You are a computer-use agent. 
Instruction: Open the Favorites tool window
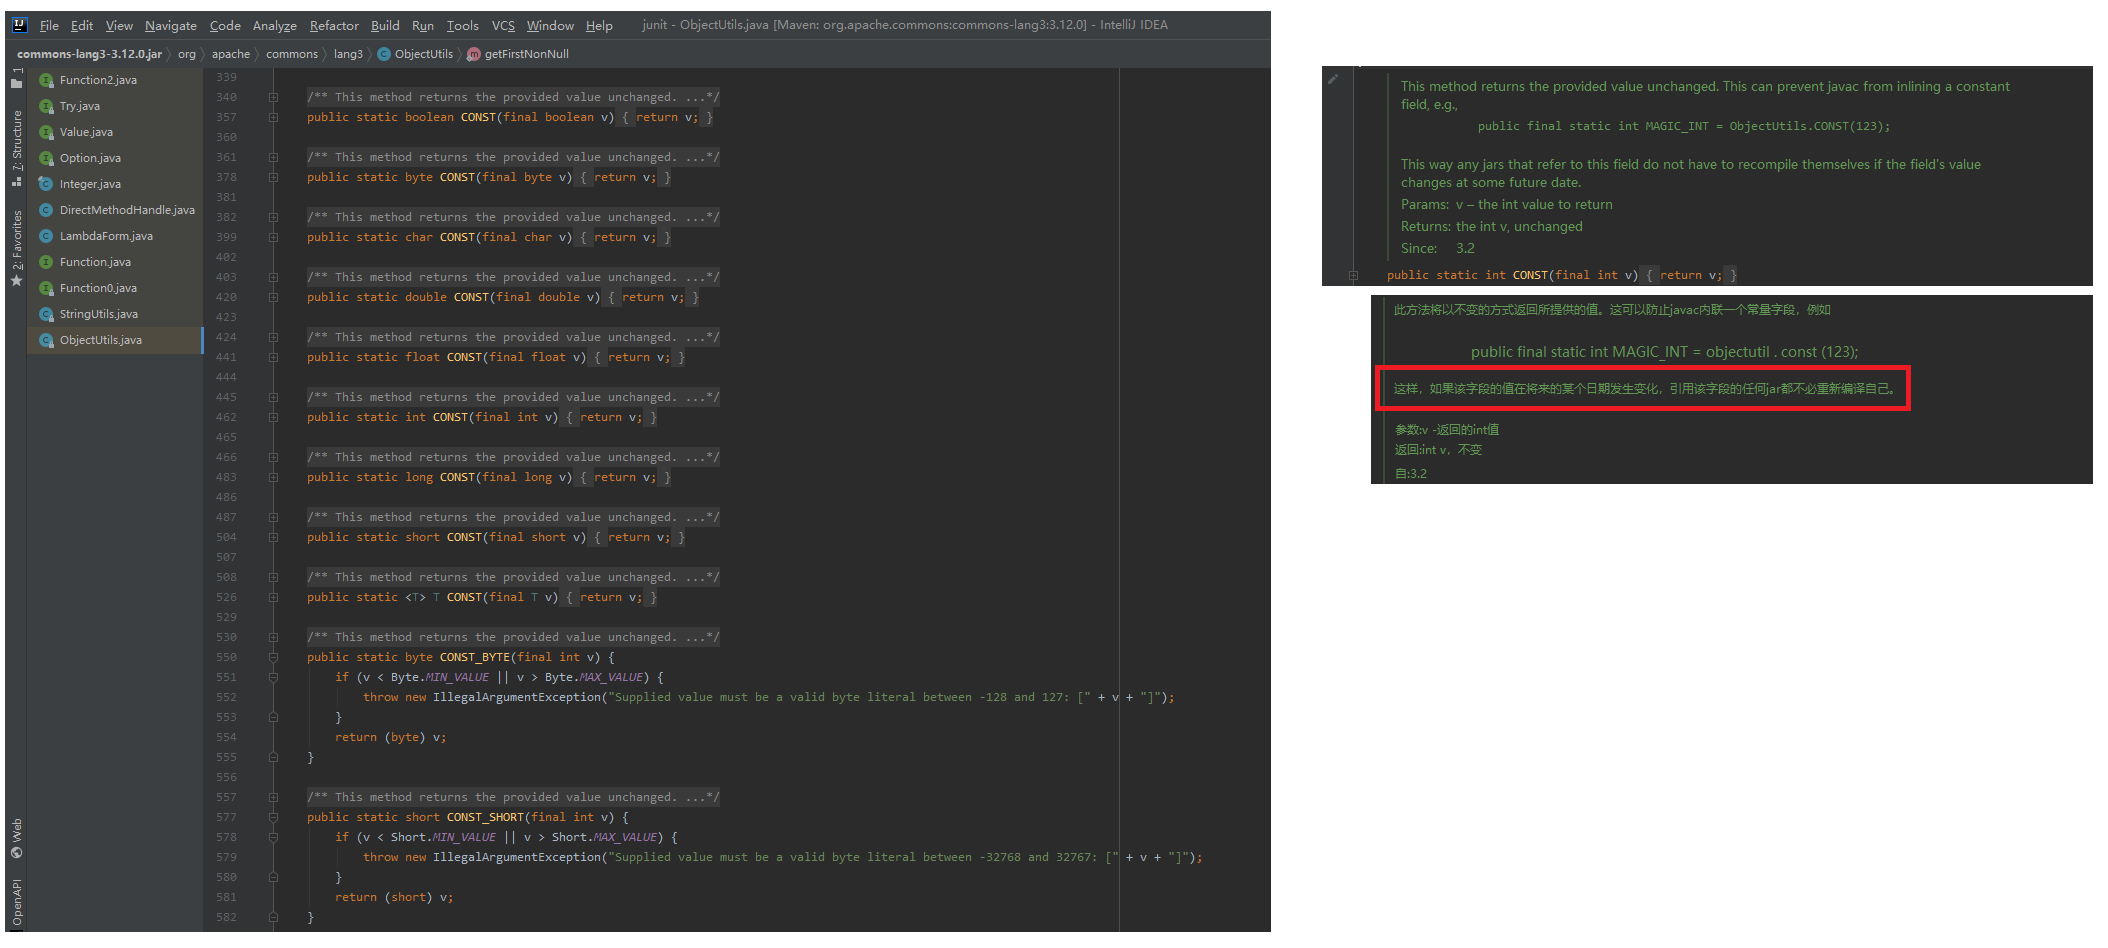17,248
